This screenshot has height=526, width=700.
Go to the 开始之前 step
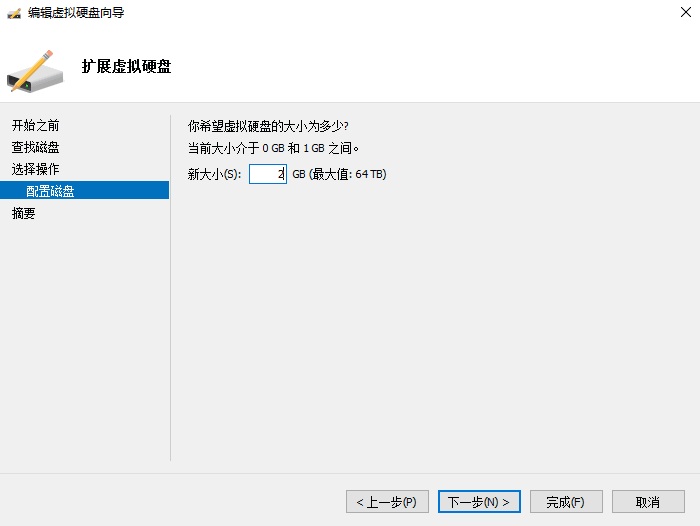(x=35, y=125)
